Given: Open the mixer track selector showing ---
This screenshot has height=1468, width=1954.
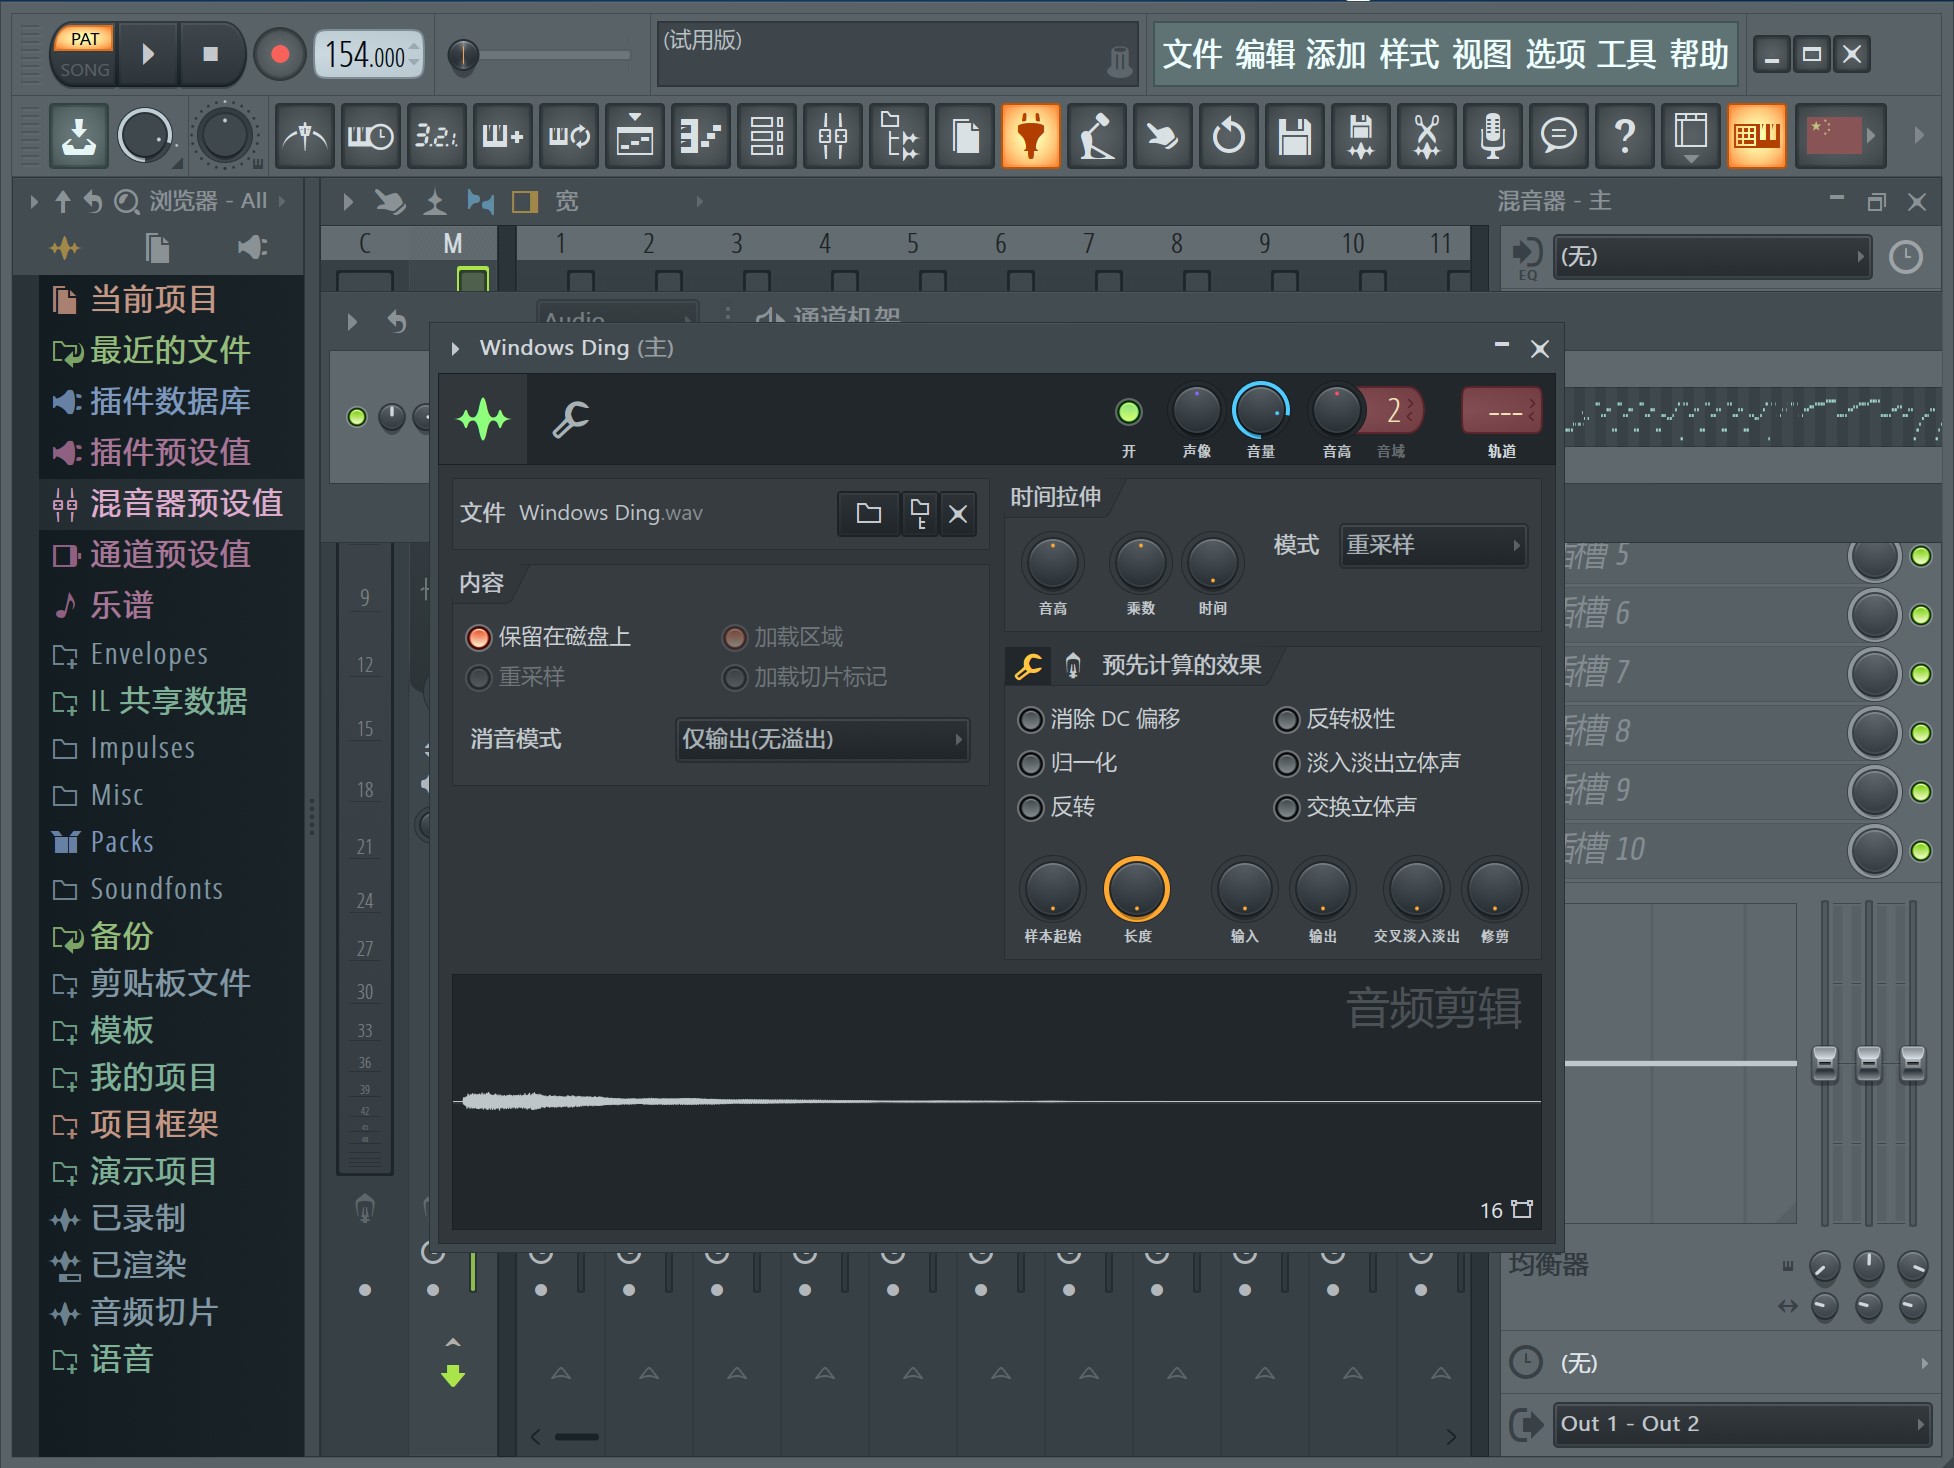Looking at the screenshot, I should (1501, 411).
